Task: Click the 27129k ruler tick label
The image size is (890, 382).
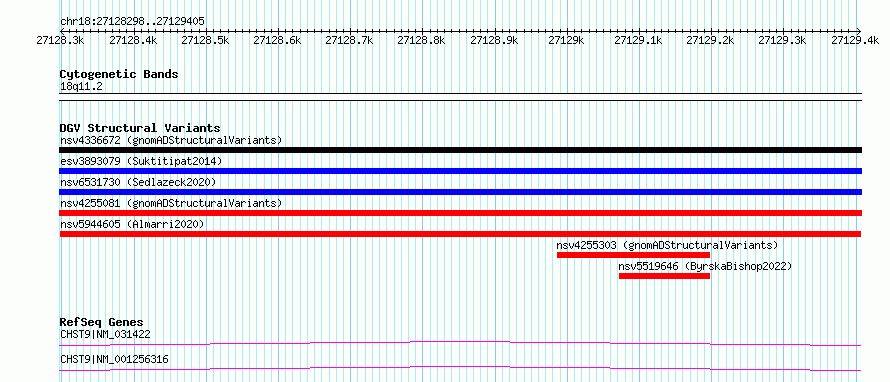Action: (x=566, y=40)
